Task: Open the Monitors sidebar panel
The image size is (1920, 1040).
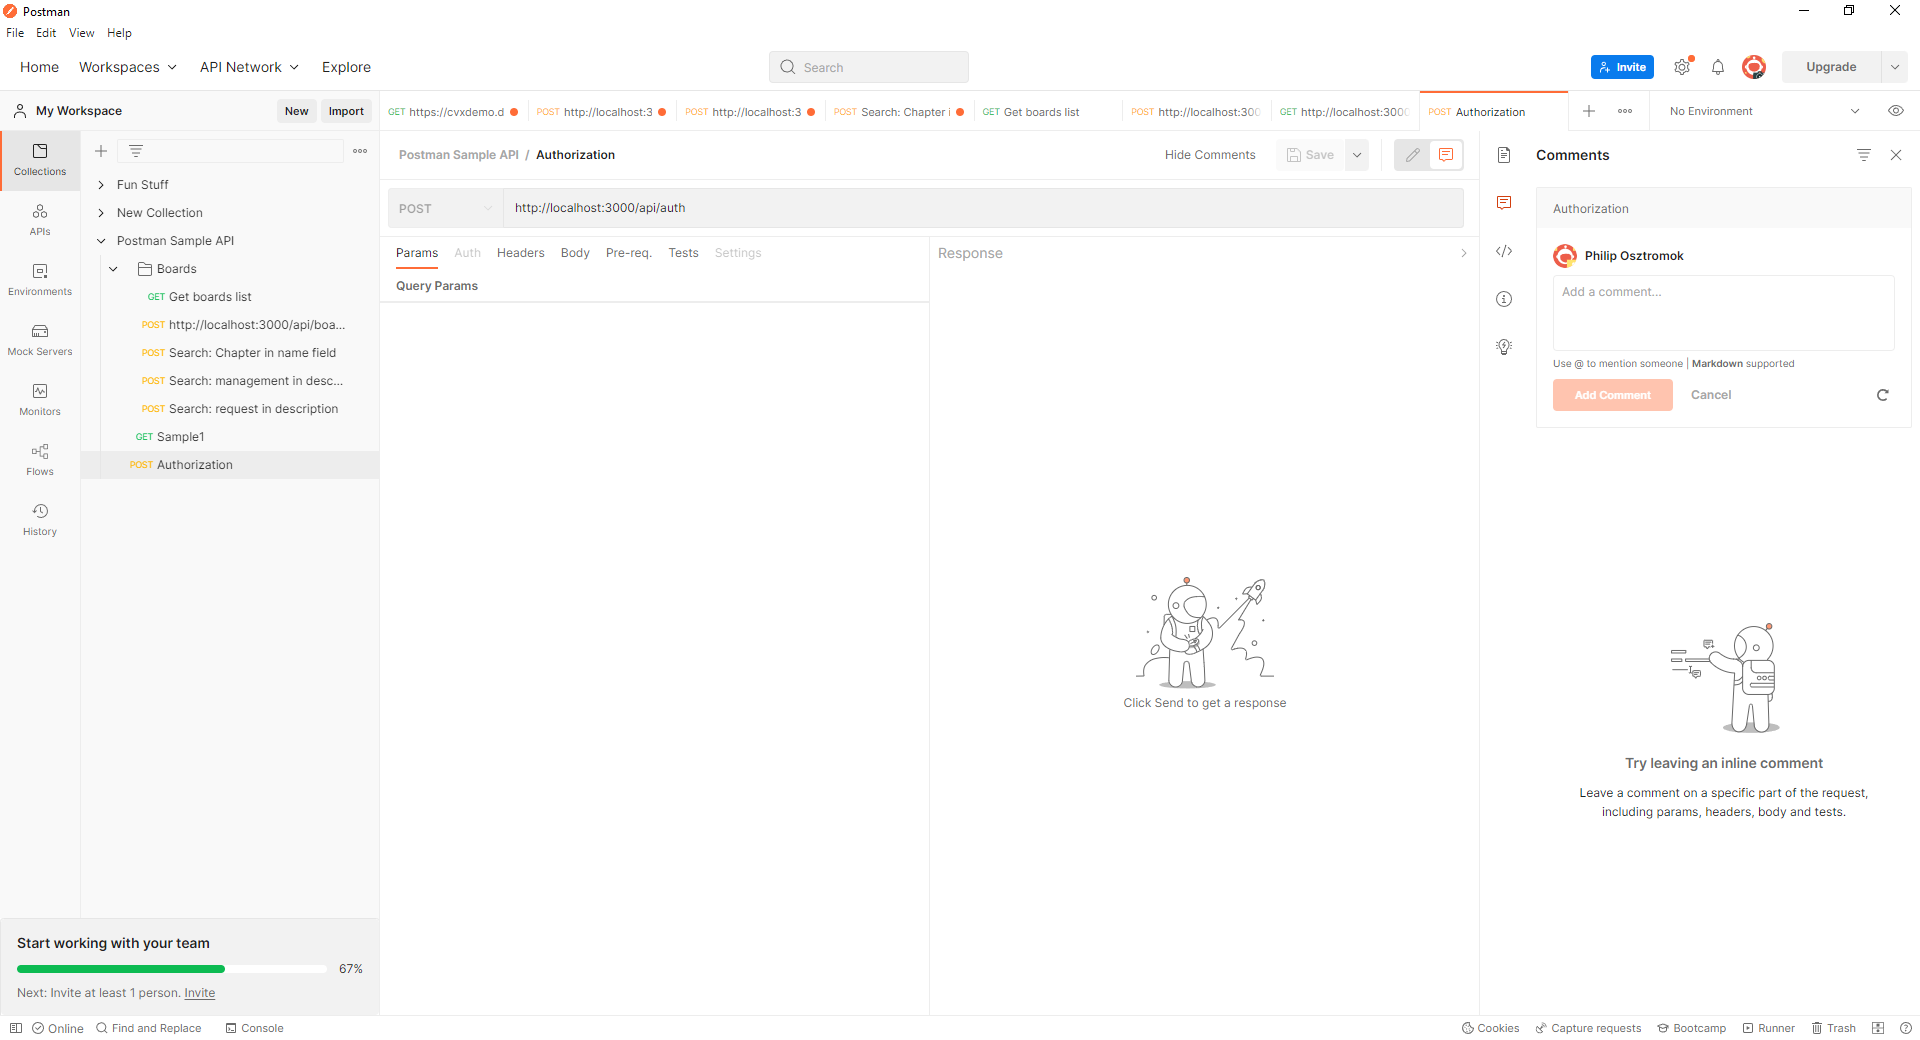Action: (40, 400)
